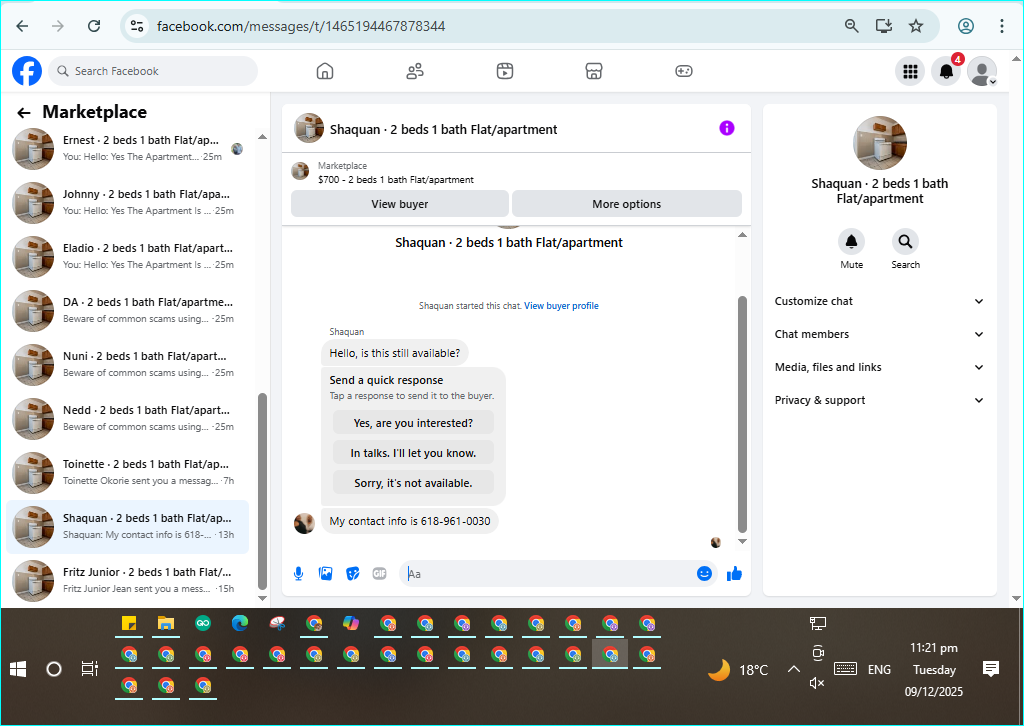Click the install app icon in address bar
1024x726 pixels.
pyautogui.click(x=884, y=26)
